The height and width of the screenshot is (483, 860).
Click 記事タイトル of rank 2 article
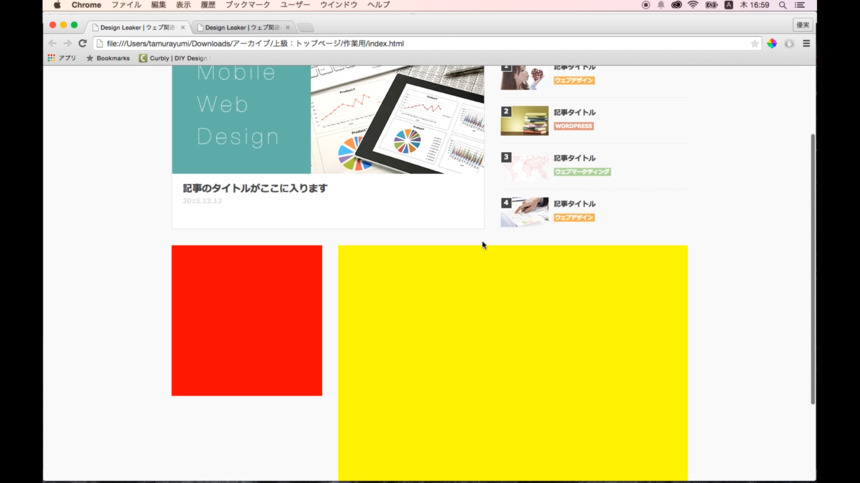(x=574, y=112)
